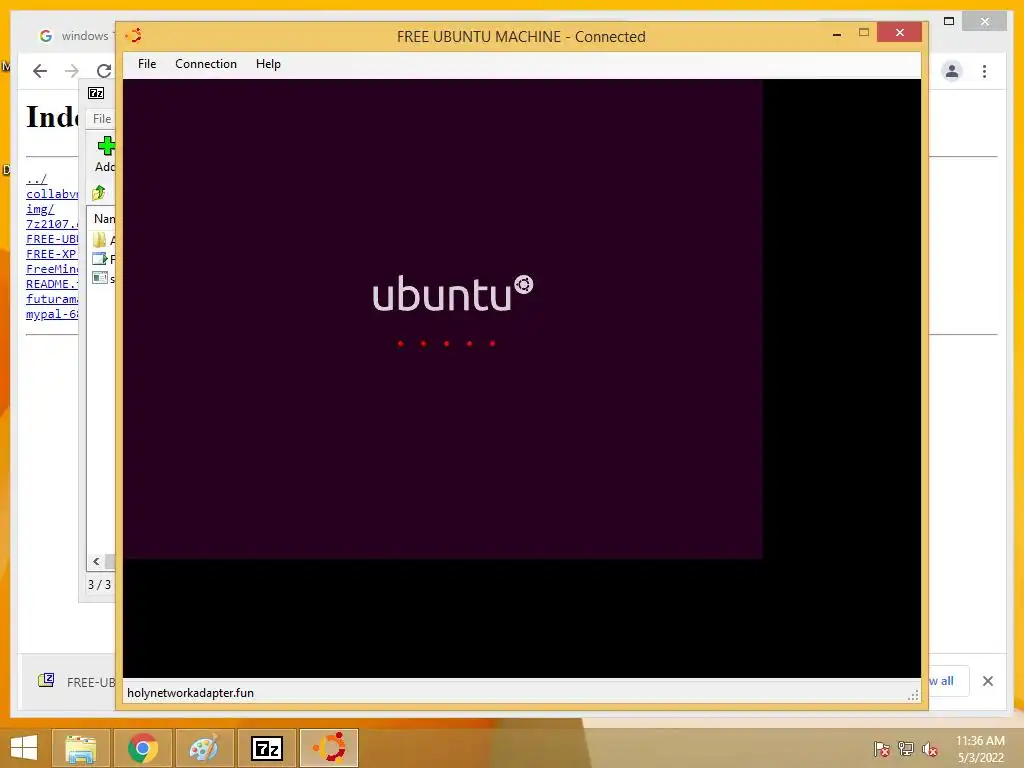Click the Name column header in 7-Zip
This screenshot has width=1024, height=768.
[x=104, y=219]
